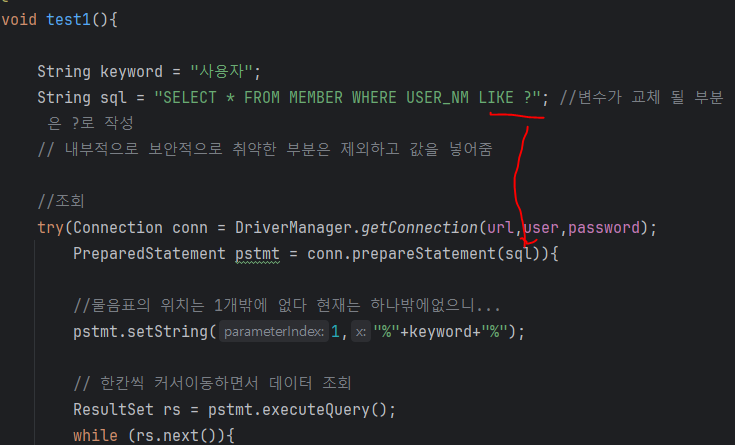
Task: Click the ResultSet type name
Action: pos(113,410)
